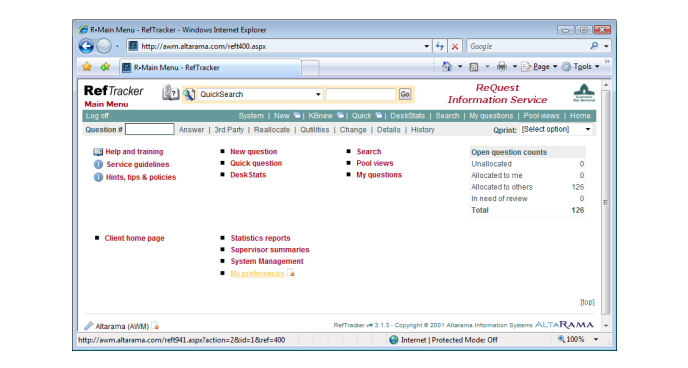Expand the Tools menu dropdown
The width and height of the screenshot is (688, 368).
pyautogui.click(x=597, y=67)
